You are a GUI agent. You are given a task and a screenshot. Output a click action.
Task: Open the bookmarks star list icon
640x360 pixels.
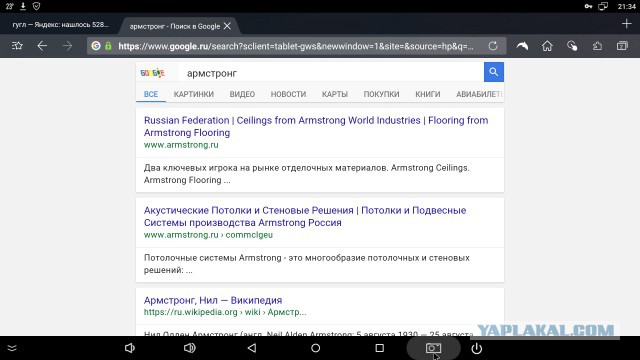coord(17,46)
